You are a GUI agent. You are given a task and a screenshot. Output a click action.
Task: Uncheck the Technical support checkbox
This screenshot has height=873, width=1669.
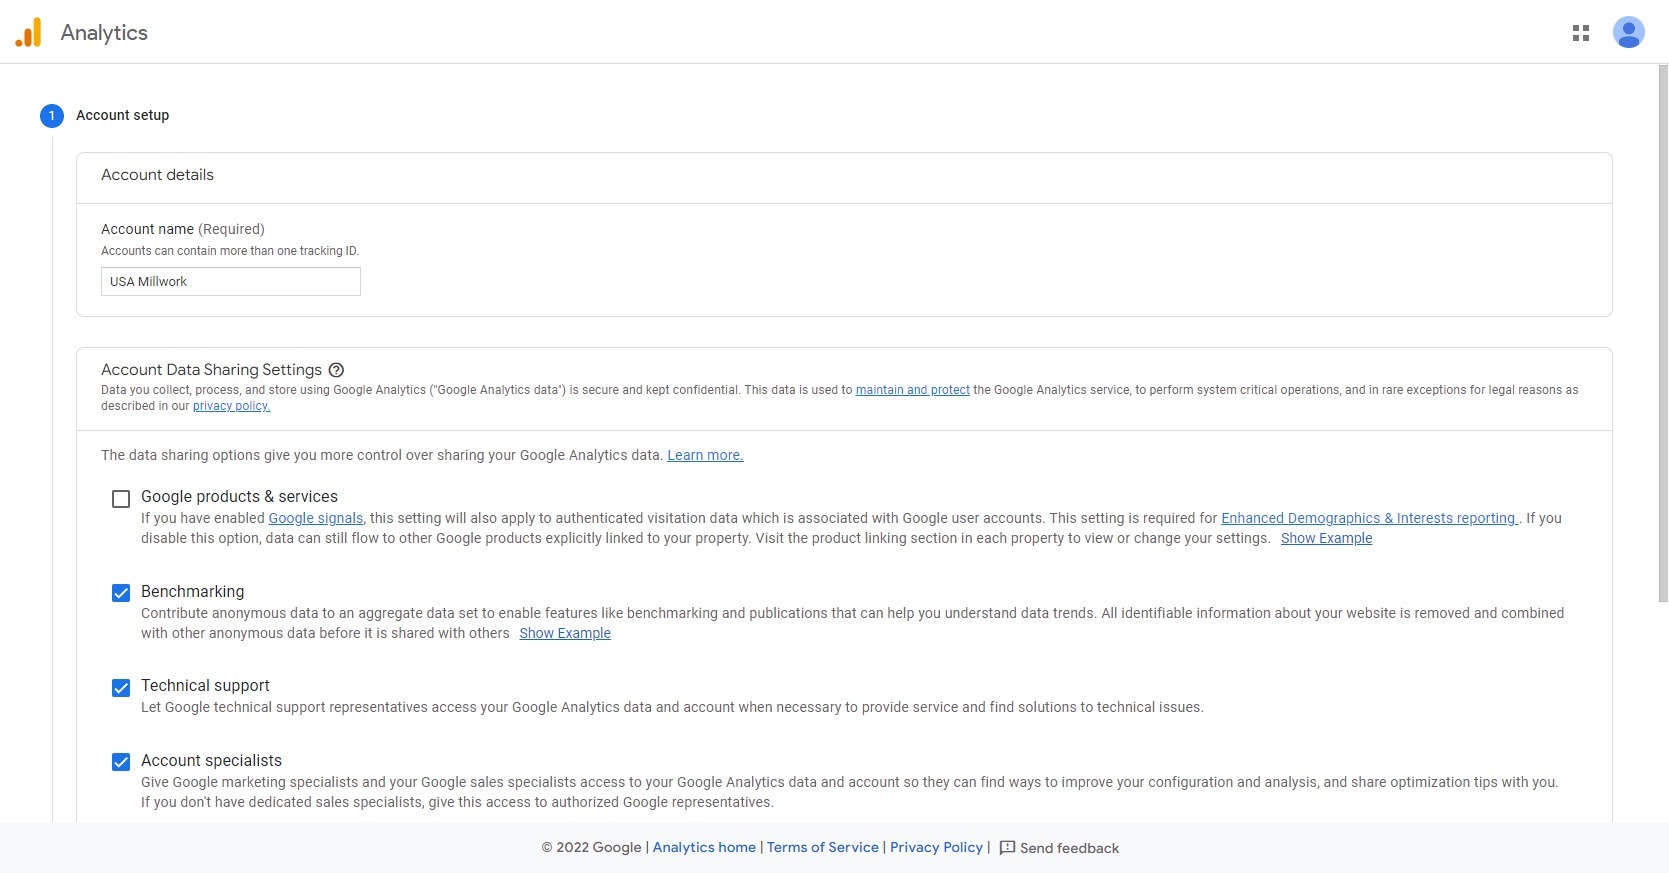(121, 688)
